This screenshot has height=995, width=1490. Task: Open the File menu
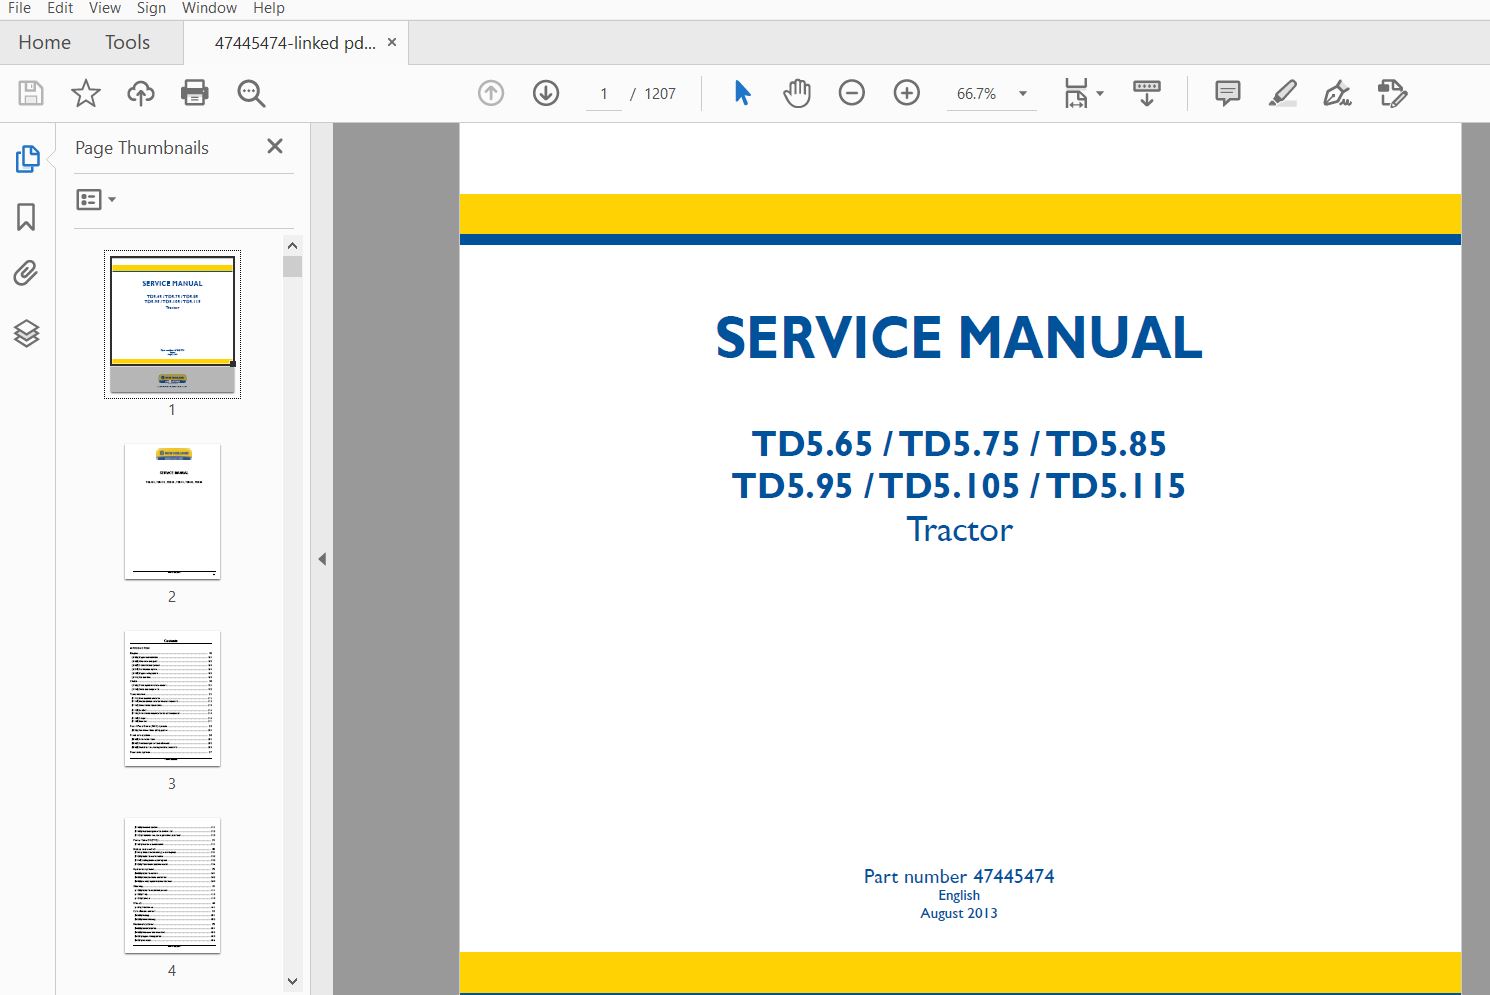tap(19, 8)
